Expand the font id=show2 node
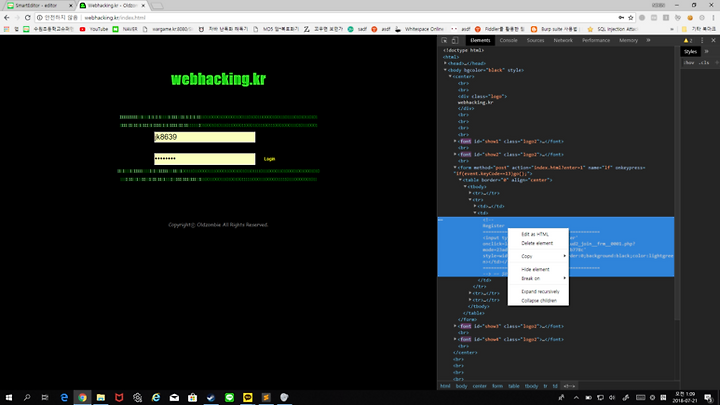This screenshot has width=720, height=405. tap(455, 154)
